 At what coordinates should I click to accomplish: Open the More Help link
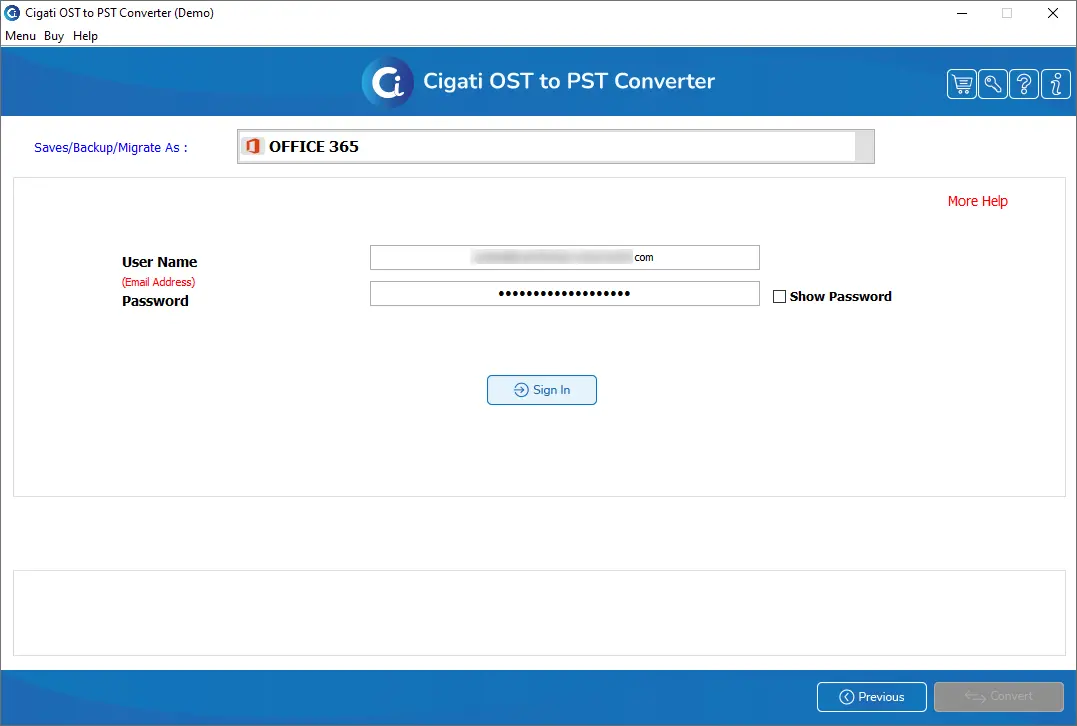click(x=977, y=201)
